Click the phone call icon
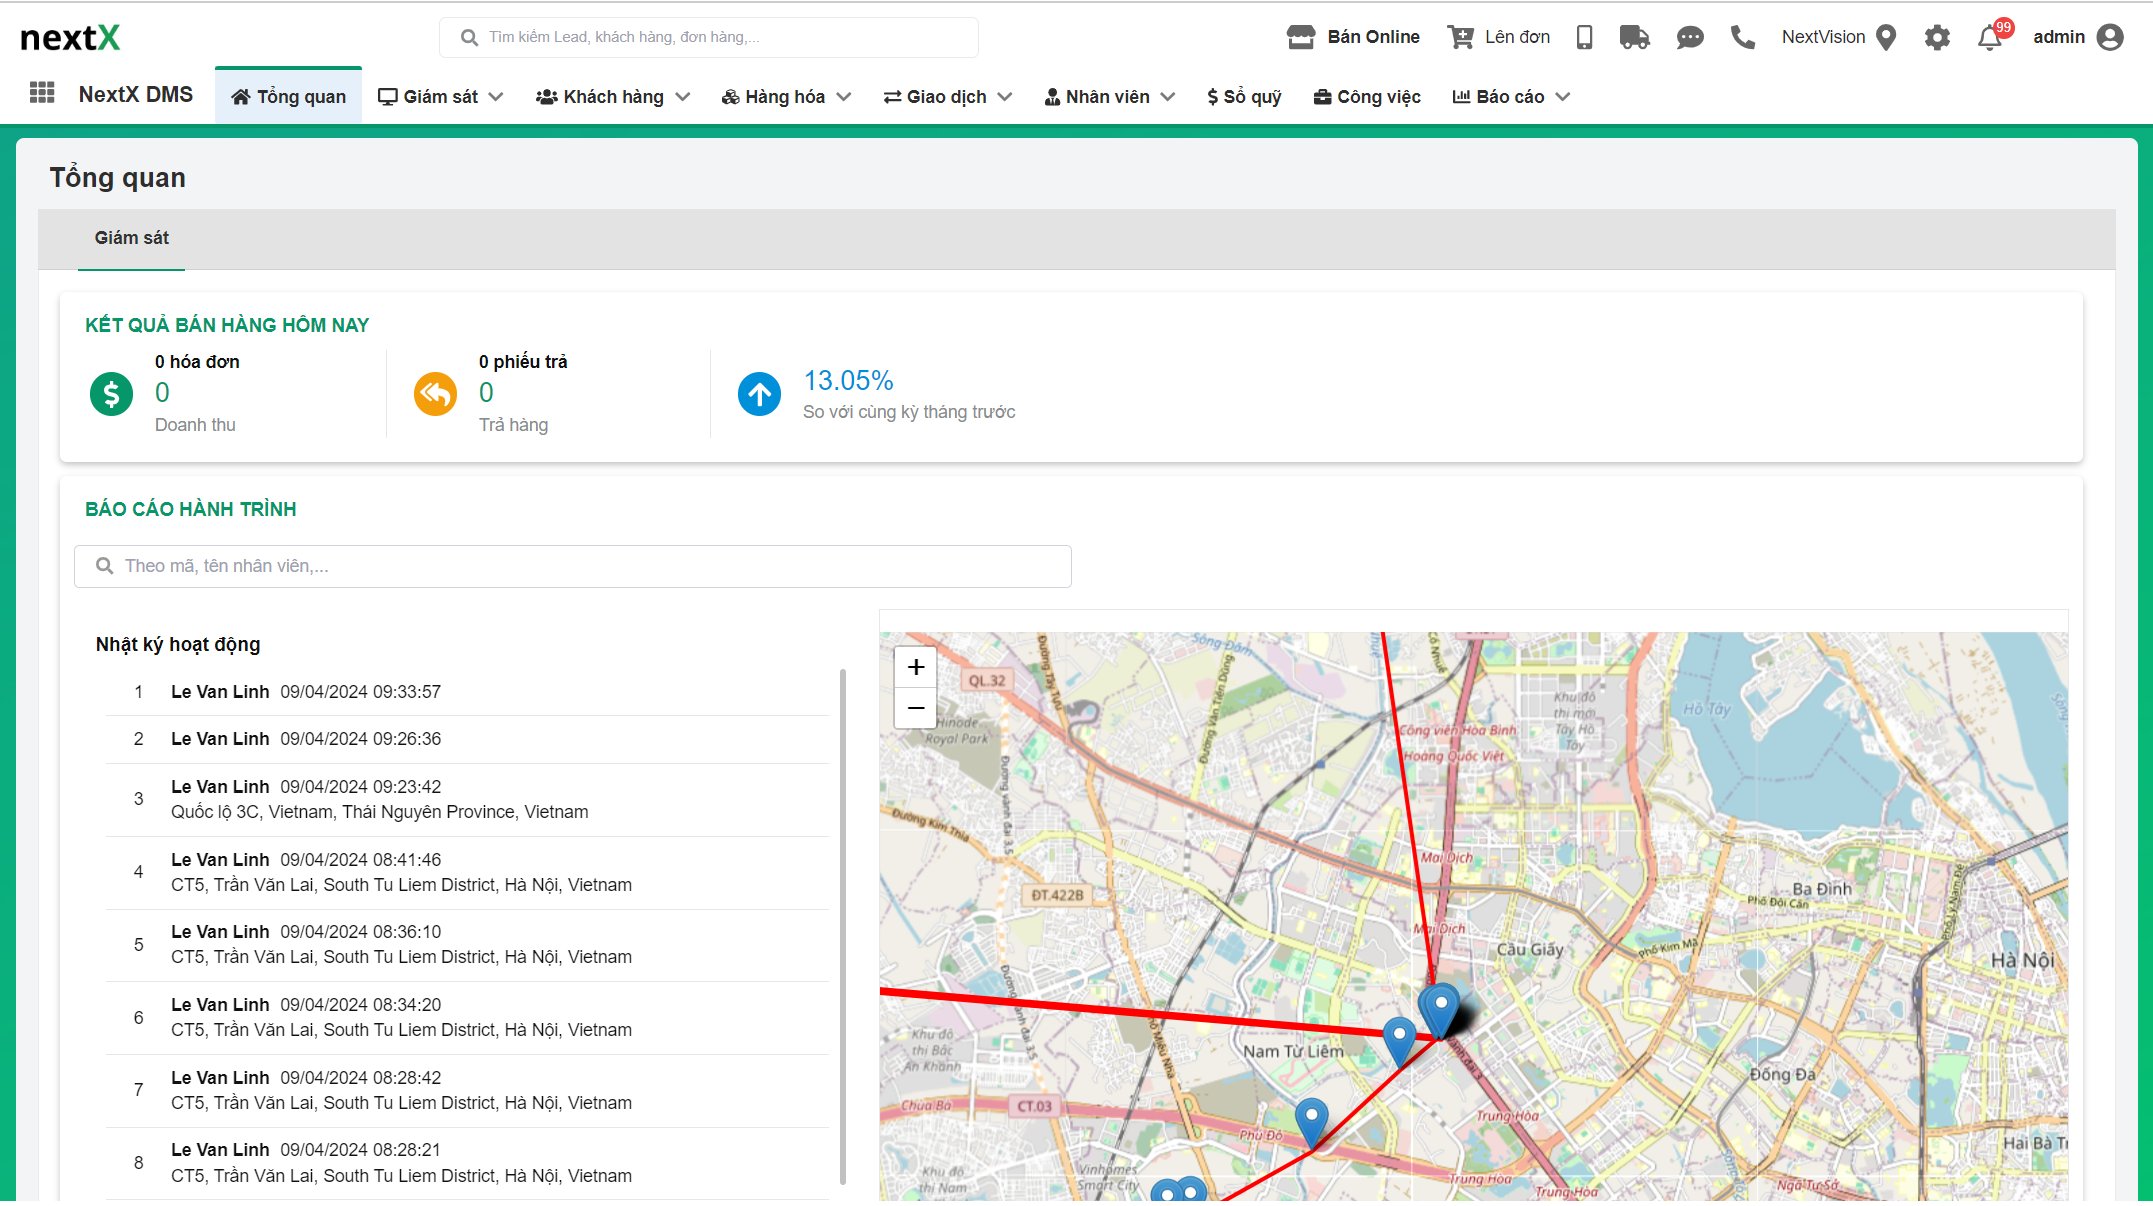The height and width of the screenshot is (1206, 2153). tap(1742, 38)
